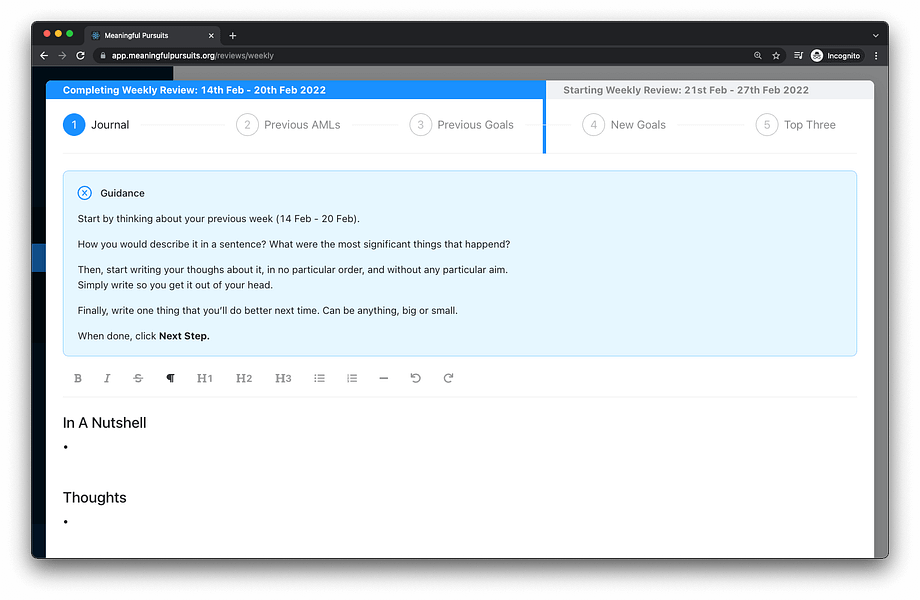Select step 3 Previous Goals
The height and width of the screenshot is (600, 920).
462,125
